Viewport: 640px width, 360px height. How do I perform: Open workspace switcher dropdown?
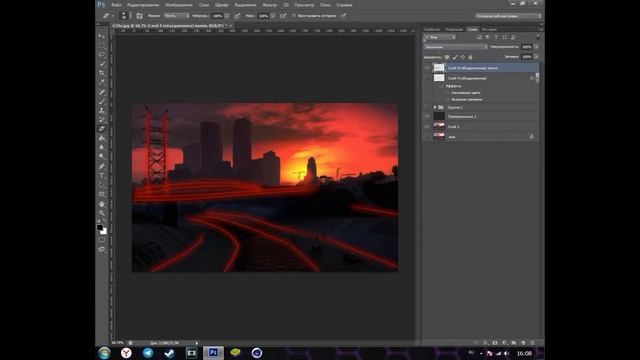tap(509, 16)
